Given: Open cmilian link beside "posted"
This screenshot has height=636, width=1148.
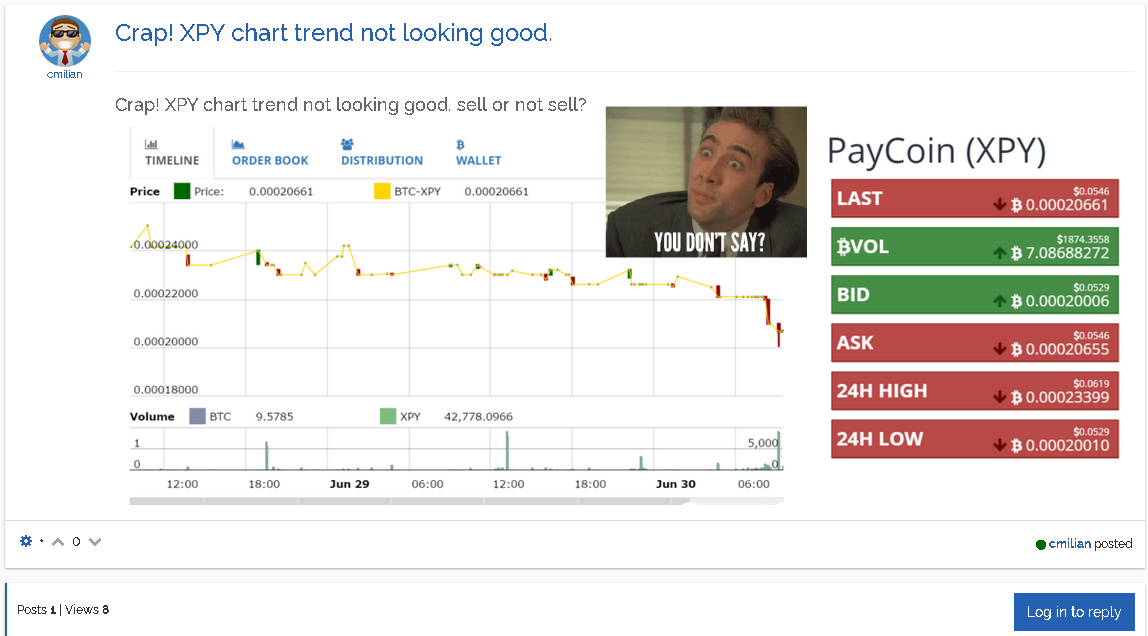Looking at the screenshot, I should (x=1070, y=544).
